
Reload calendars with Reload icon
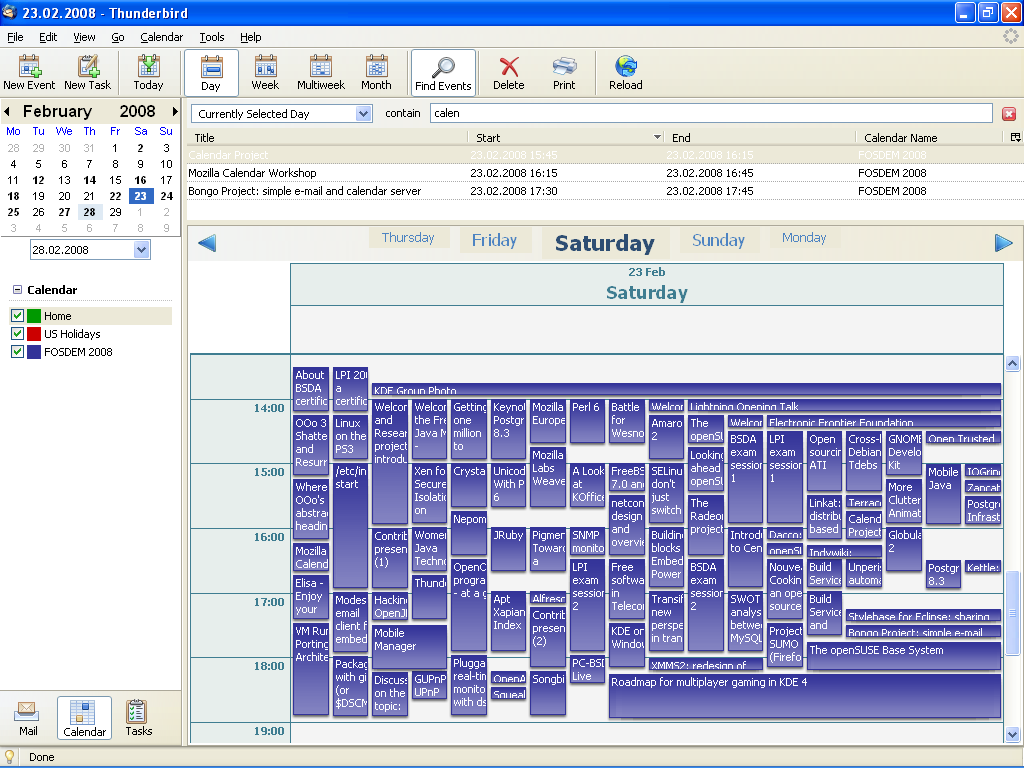[626, 73]
